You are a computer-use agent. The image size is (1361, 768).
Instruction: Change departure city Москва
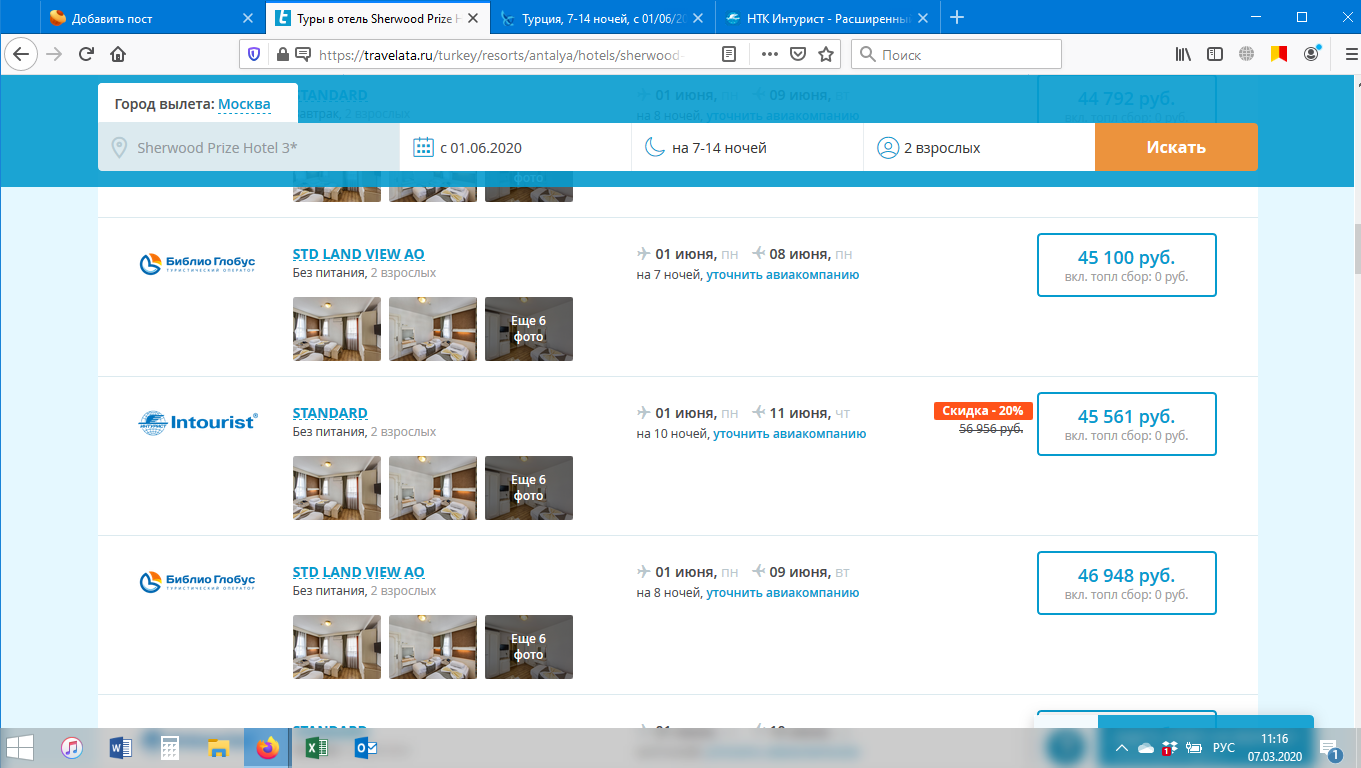coord(244,104)
